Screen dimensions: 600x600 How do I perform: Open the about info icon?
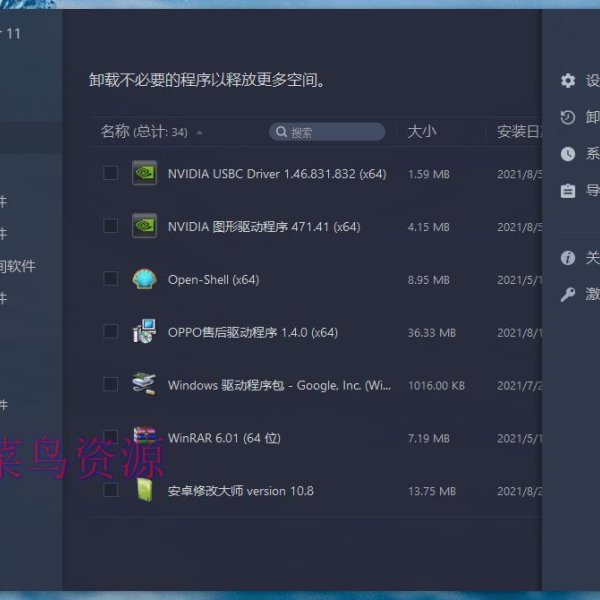point(568,258)
